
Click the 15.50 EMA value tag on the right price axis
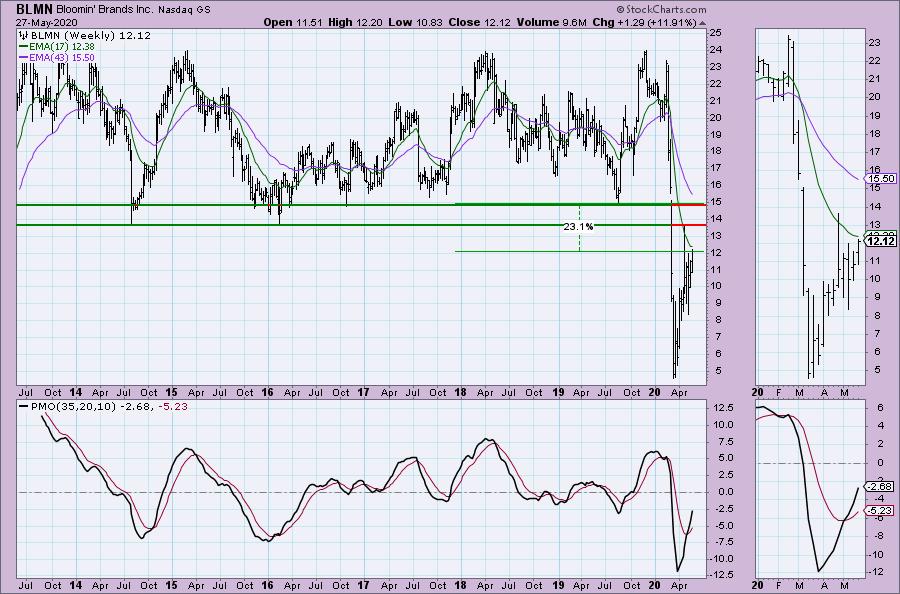[881, 178]
